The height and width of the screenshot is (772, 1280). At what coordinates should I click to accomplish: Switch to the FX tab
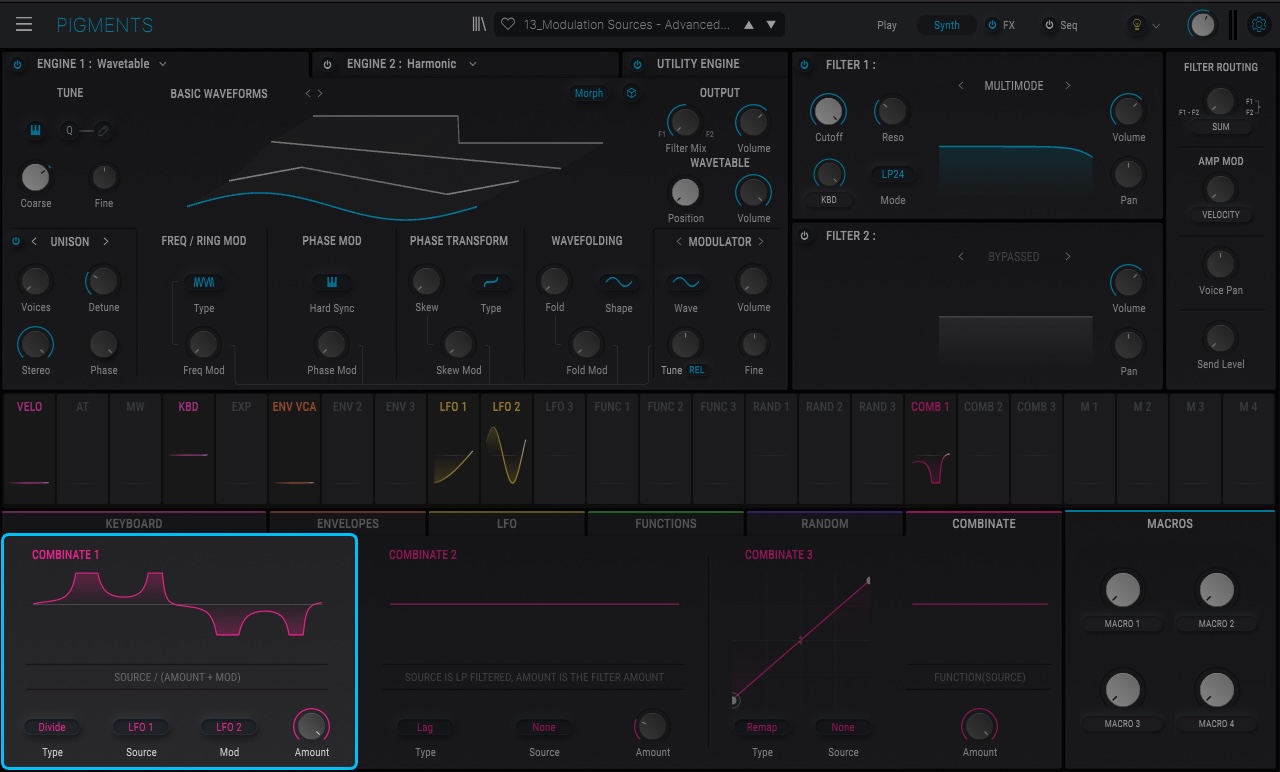point(1001,25)
